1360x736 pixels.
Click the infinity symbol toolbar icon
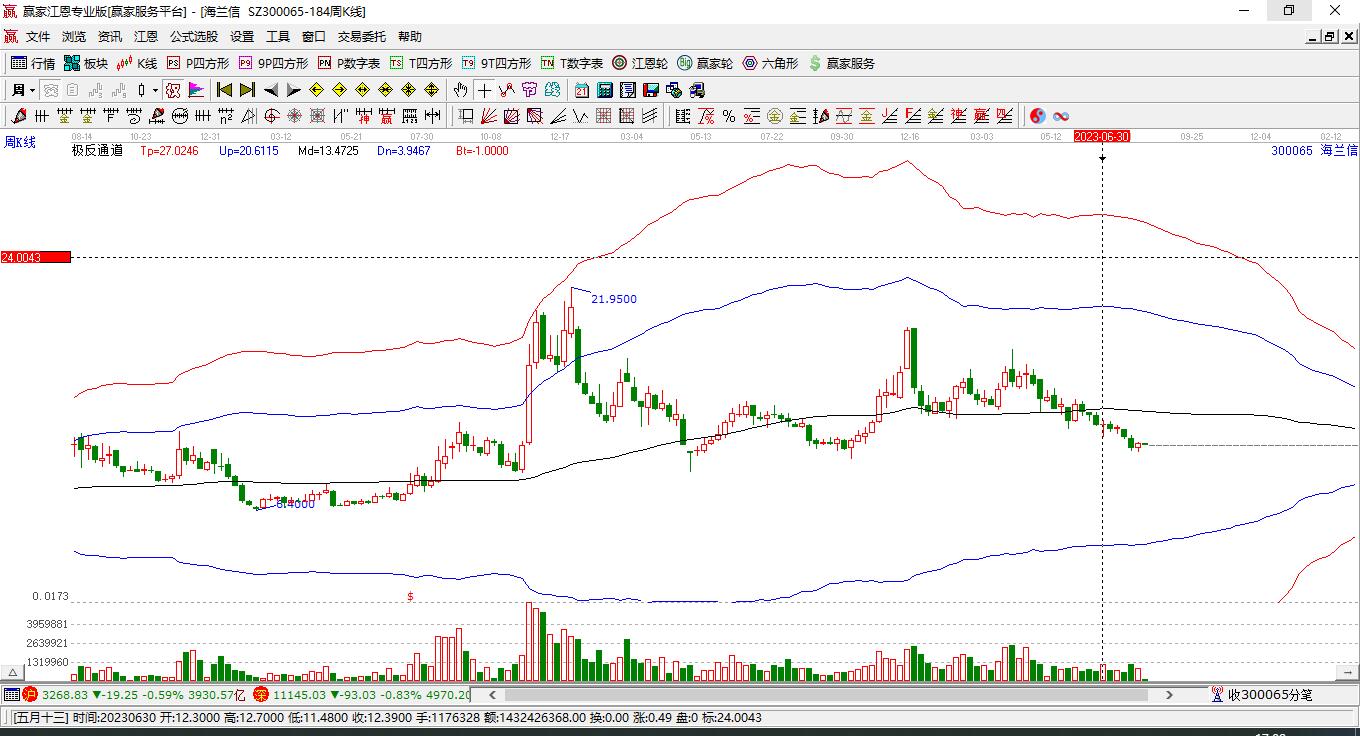click(x=1061, y=116)
